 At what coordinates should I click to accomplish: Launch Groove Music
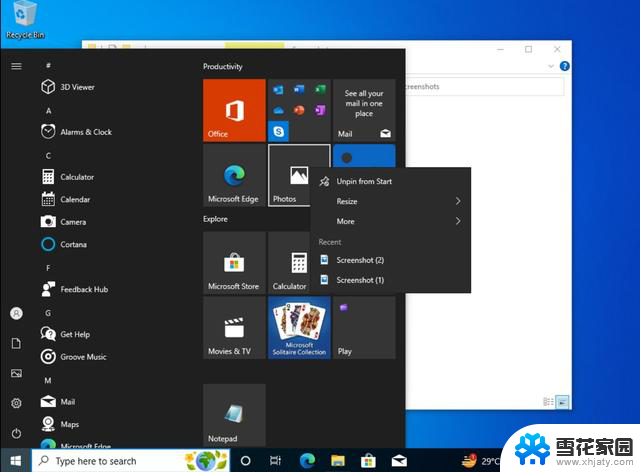[x=73, y=356]
